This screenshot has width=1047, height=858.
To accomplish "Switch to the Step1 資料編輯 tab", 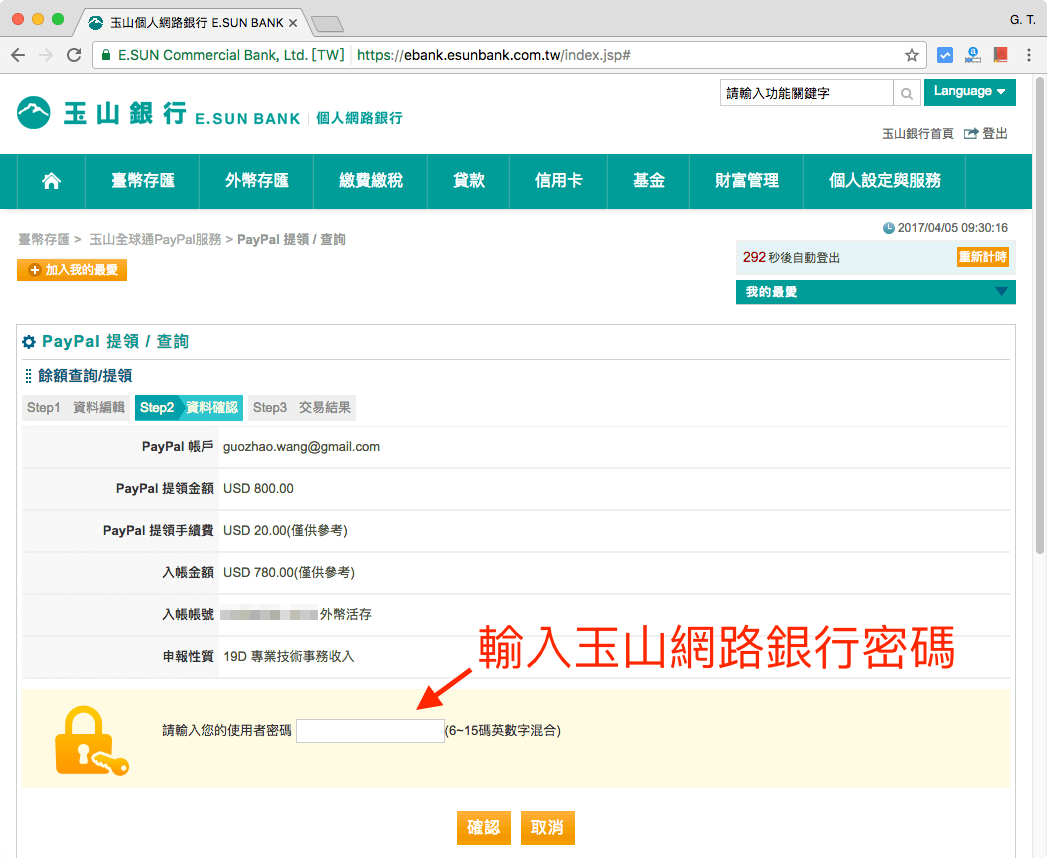I will click(x=76, y=407).
